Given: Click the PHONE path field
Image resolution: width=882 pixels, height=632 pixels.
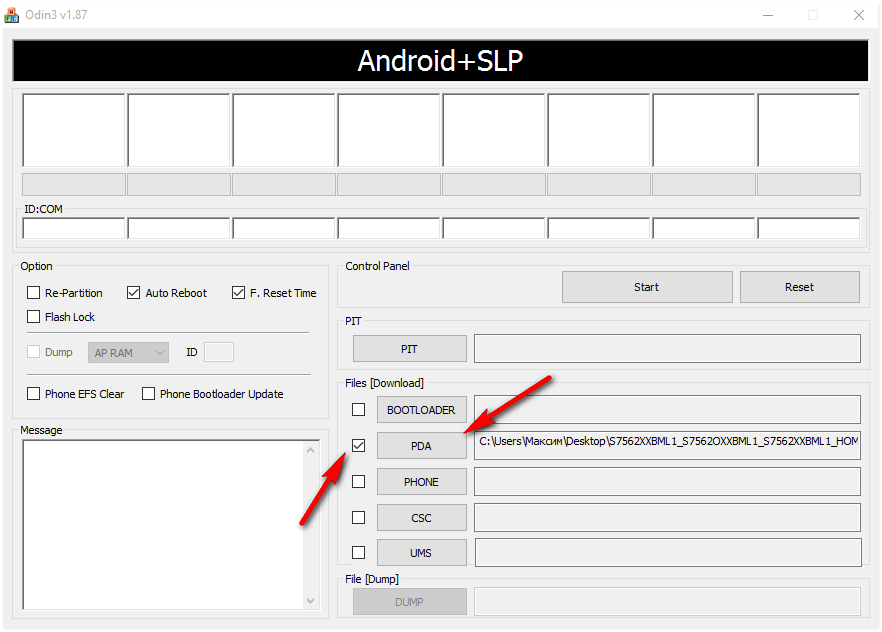Looking at the screenshot, I should tap(667, 481).
